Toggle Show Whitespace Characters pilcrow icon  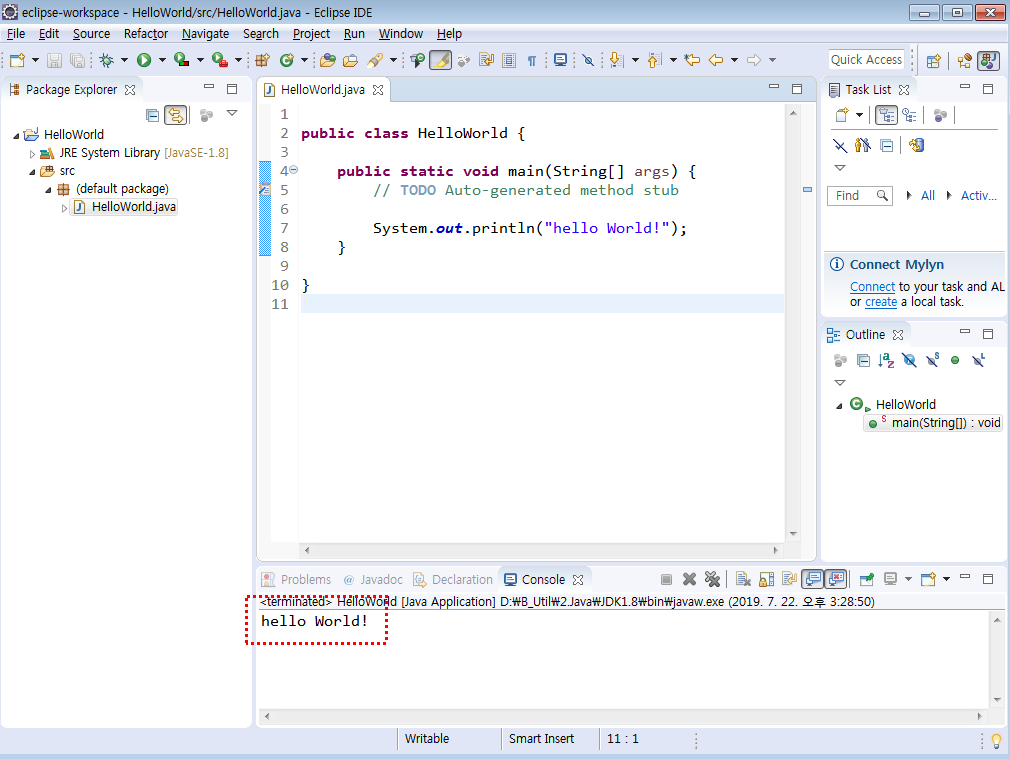tap(531, 61)
